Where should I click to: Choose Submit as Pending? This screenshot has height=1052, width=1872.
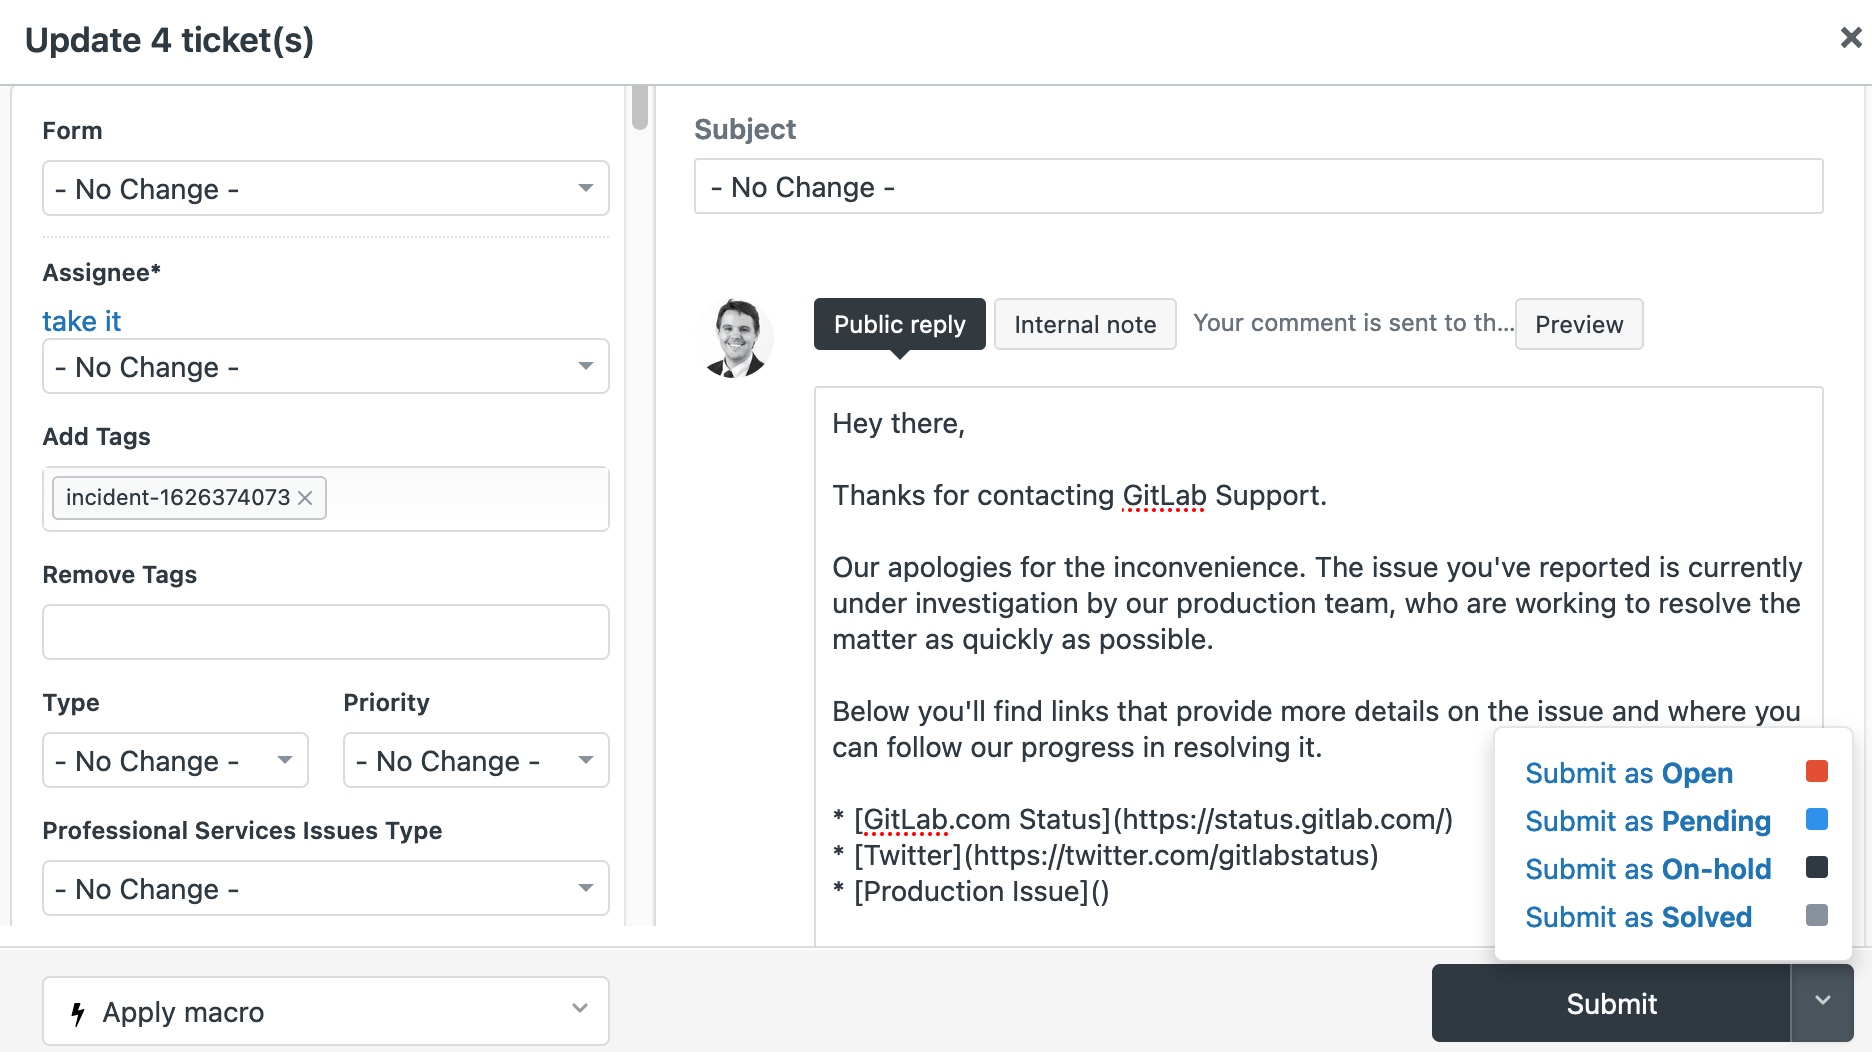1647,821
